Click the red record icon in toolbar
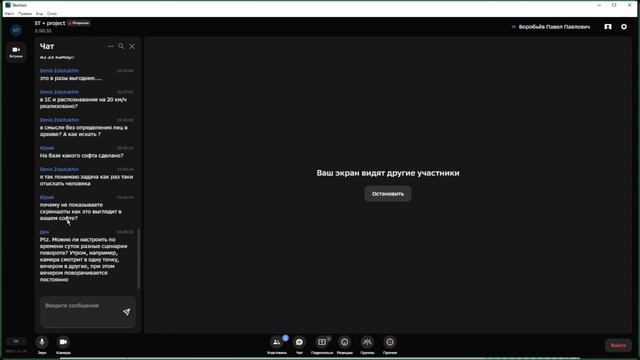This screenshot has height=360, width=640. tap(390, 342)
